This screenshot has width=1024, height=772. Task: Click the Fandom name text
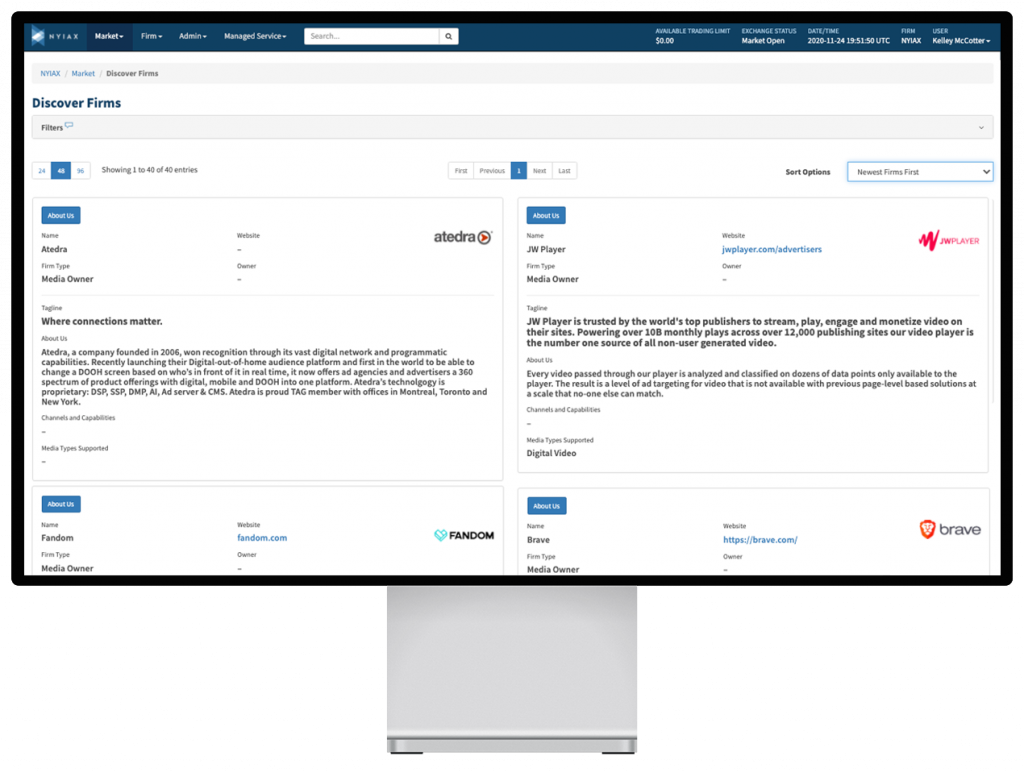click(x=57, y=538)
